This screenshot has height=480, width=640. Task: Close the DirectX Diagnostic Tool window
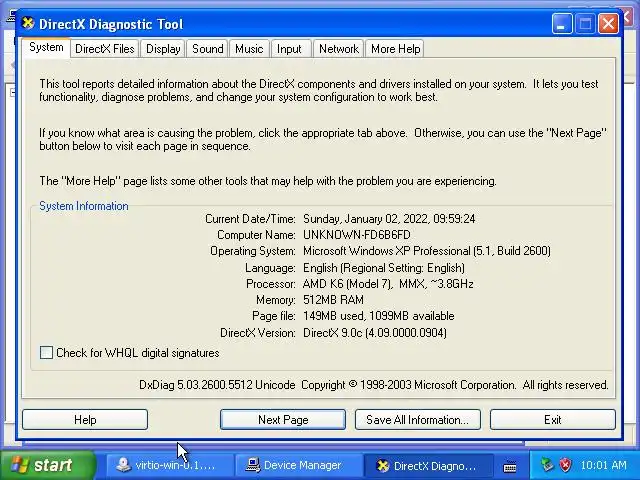(608, 24)
